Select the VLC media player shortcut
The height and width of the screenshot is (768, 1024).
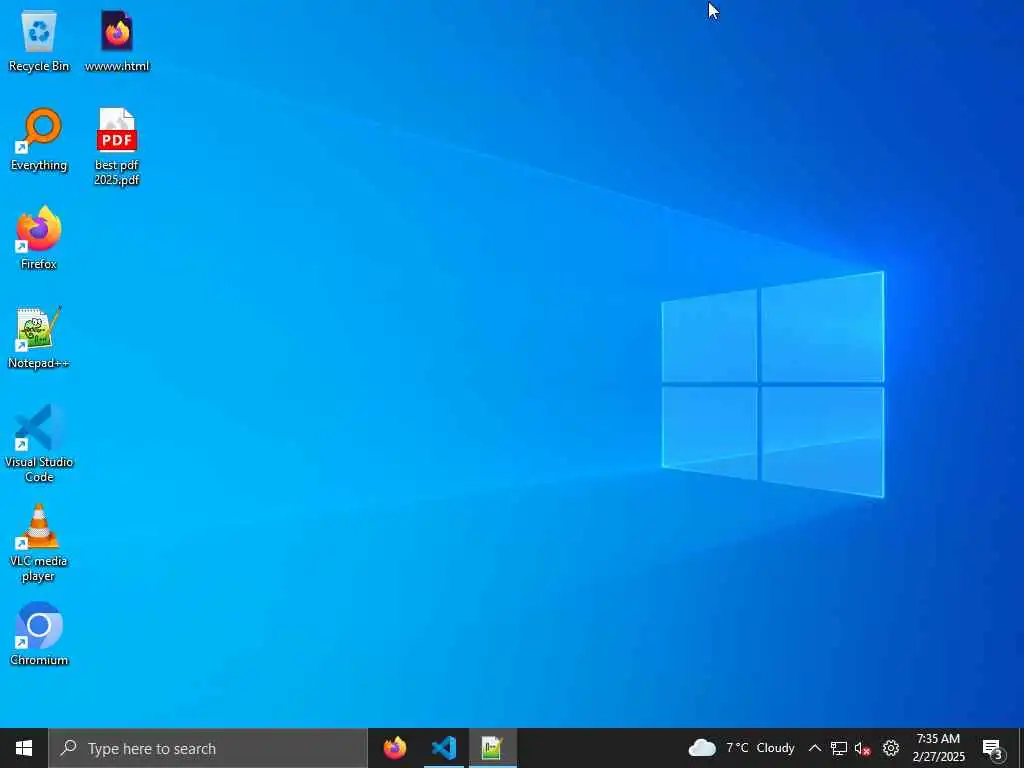point(39,543)
